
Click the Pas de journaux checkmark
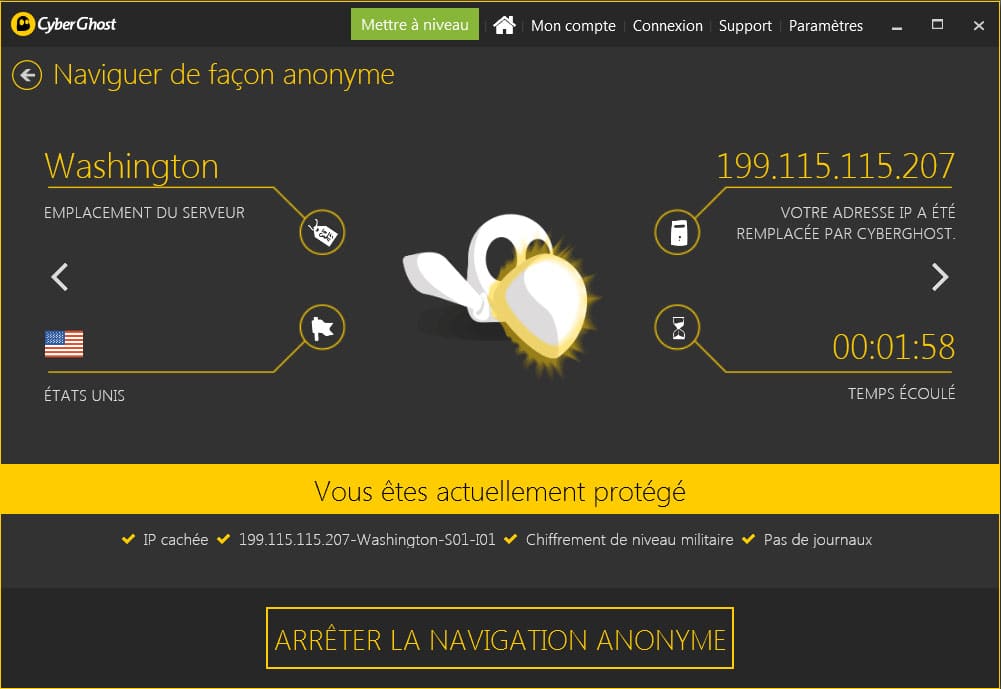[749, 539]
